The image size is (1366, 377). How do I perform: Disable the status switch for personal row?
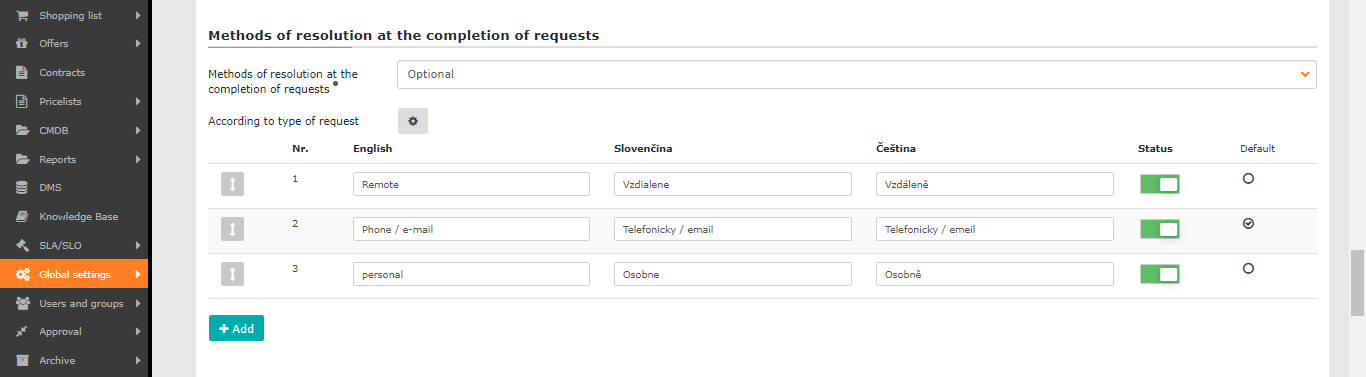point(1160,274)
